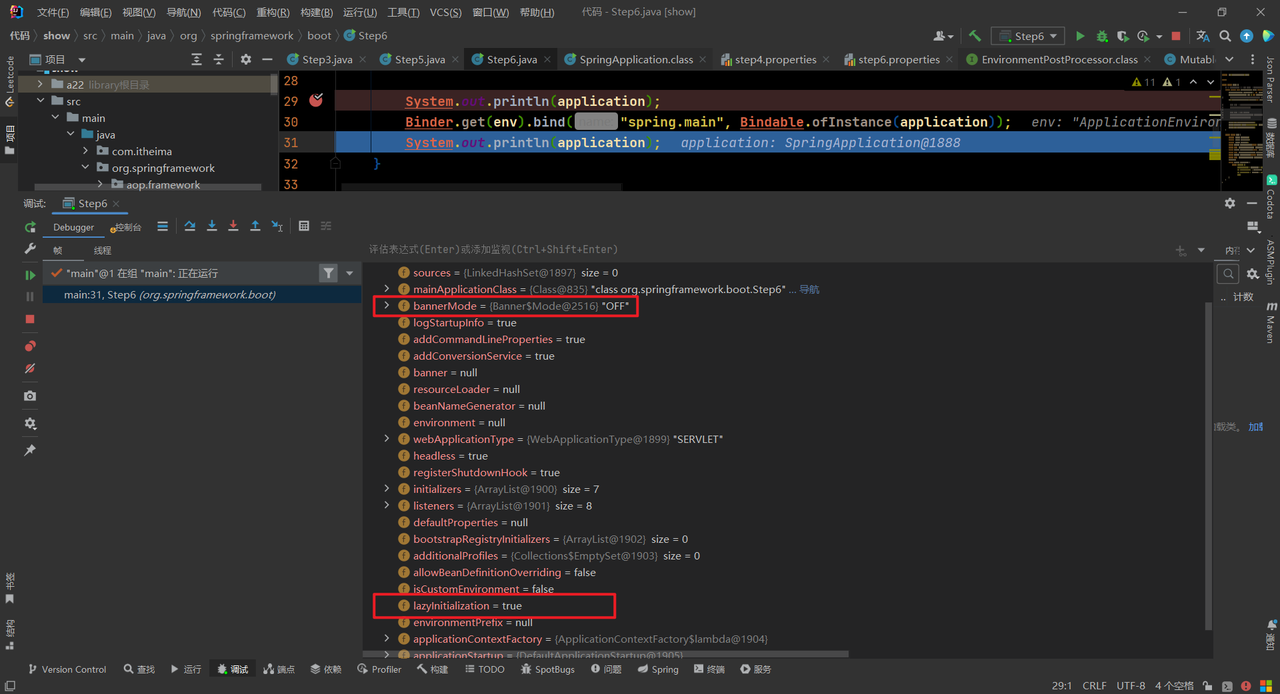Viewport: 1280px width, 694px height.
Task: Select the headless = true variable row
Action: click(785, 456)
